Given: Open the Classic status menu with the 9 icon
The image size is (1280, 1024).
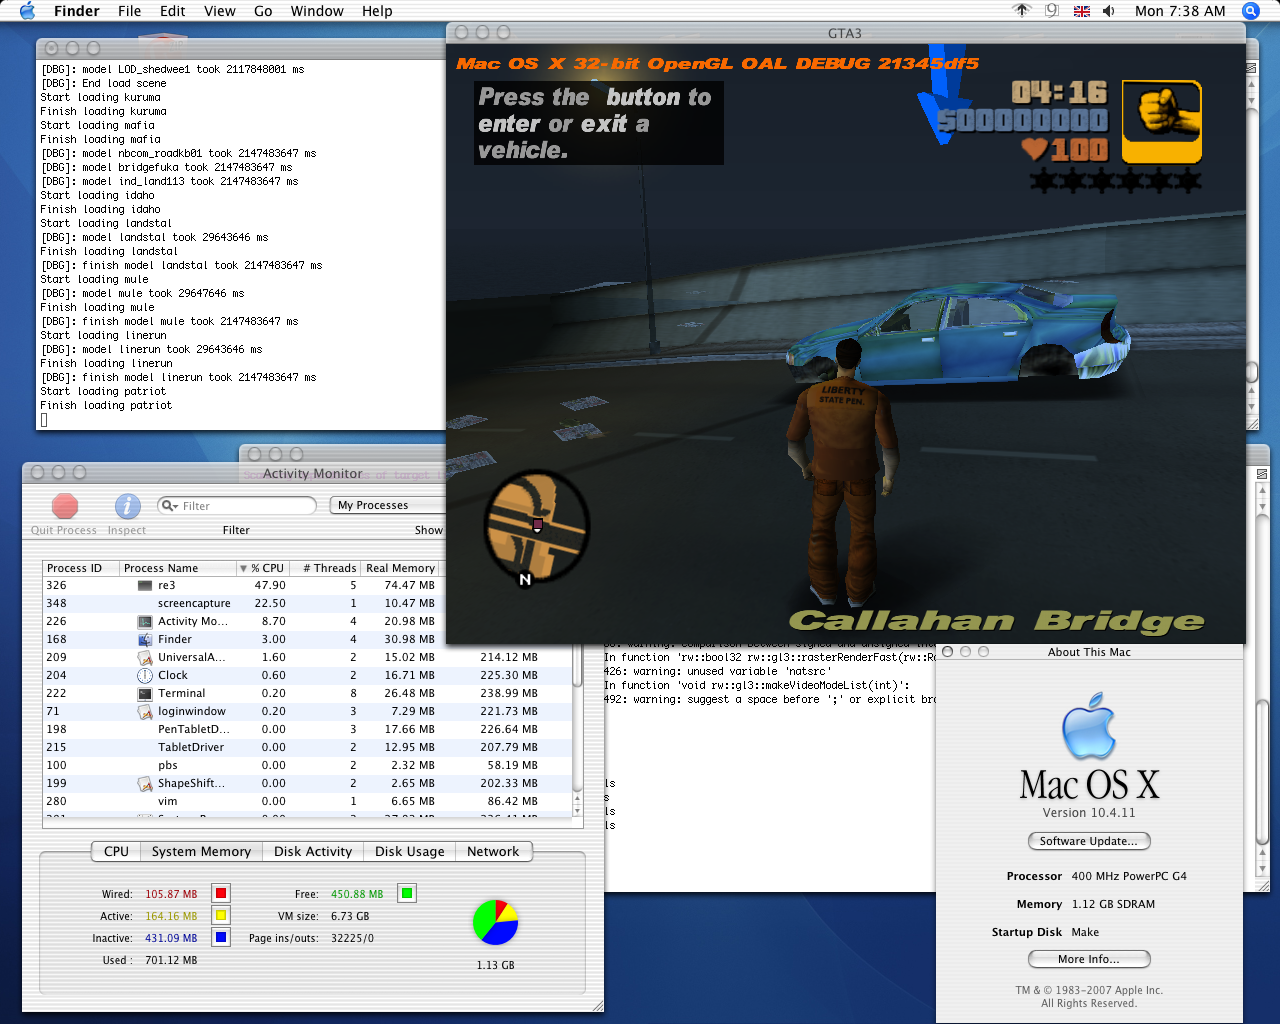Looking at the screenshot, I should pyautogui.click(x=1052, y=11).
